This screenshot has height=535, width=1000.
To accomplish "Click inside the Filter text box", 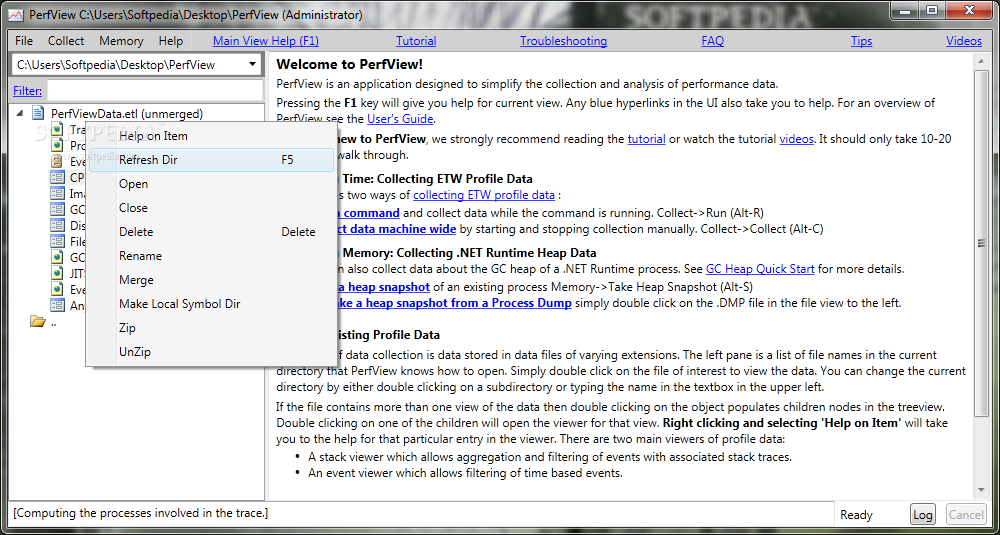I will coord(155,91).
